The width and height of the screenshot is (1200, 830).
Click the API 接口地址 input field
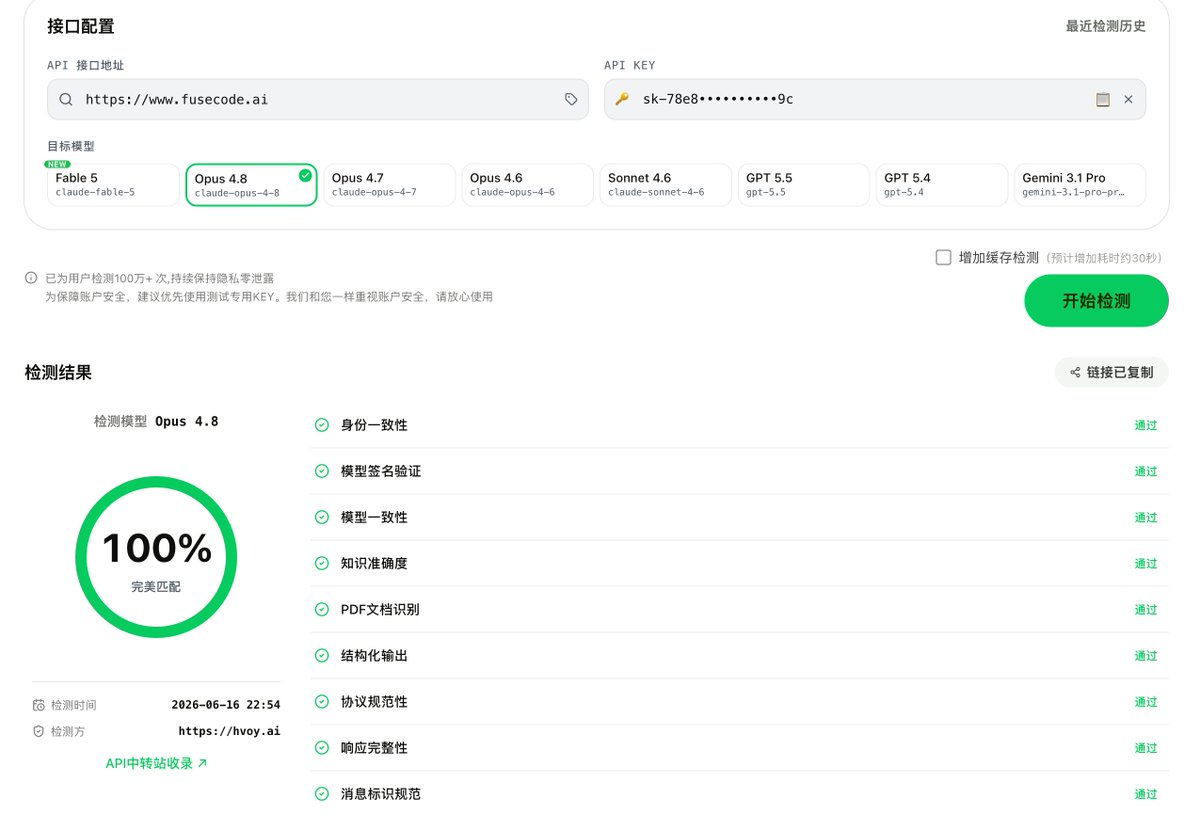pyautogui.click(x=318, y=99)
